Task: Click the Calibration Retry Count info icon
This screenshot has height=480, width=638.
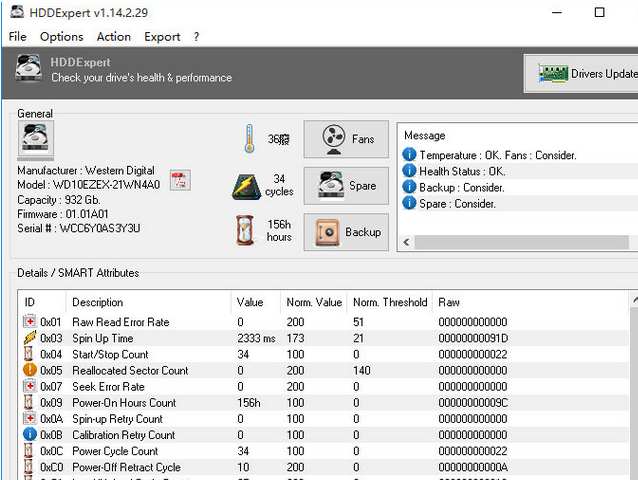Action: tap(29, 434)
